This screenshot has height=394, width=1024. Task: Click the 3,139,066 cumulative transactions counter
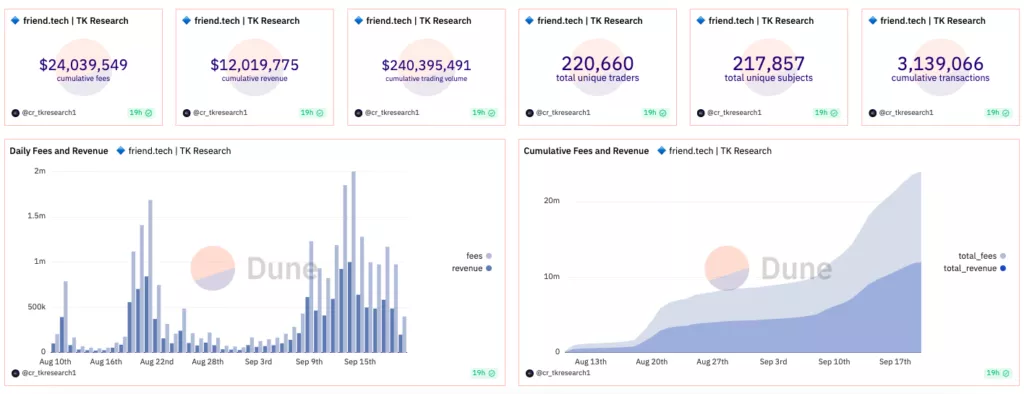tap(940, 63)
